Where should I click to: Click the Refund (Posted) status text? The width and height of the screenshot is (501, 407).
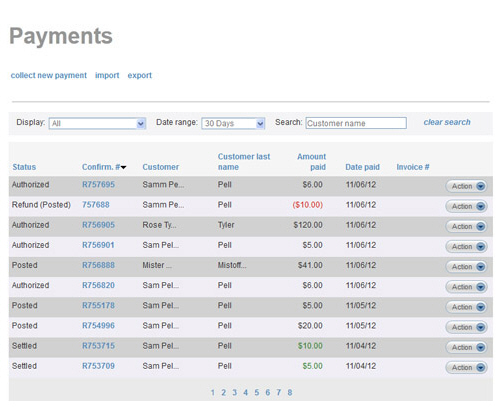(x=41, y=205)
